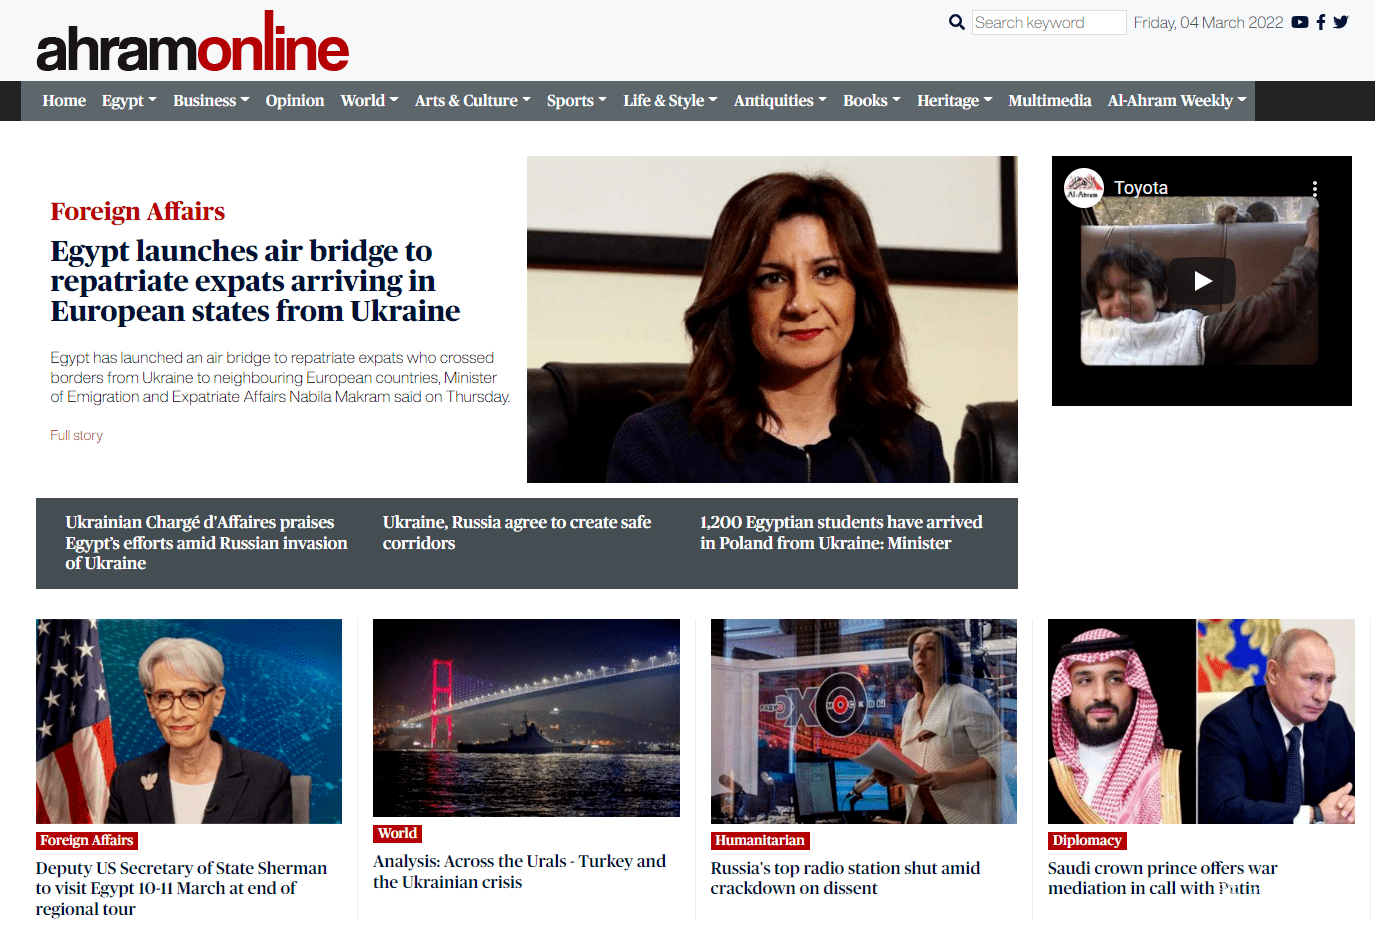Expand the Arts & Culture dropdown
This screenshot has height=931, width=1375.
(x=473, y=100)
